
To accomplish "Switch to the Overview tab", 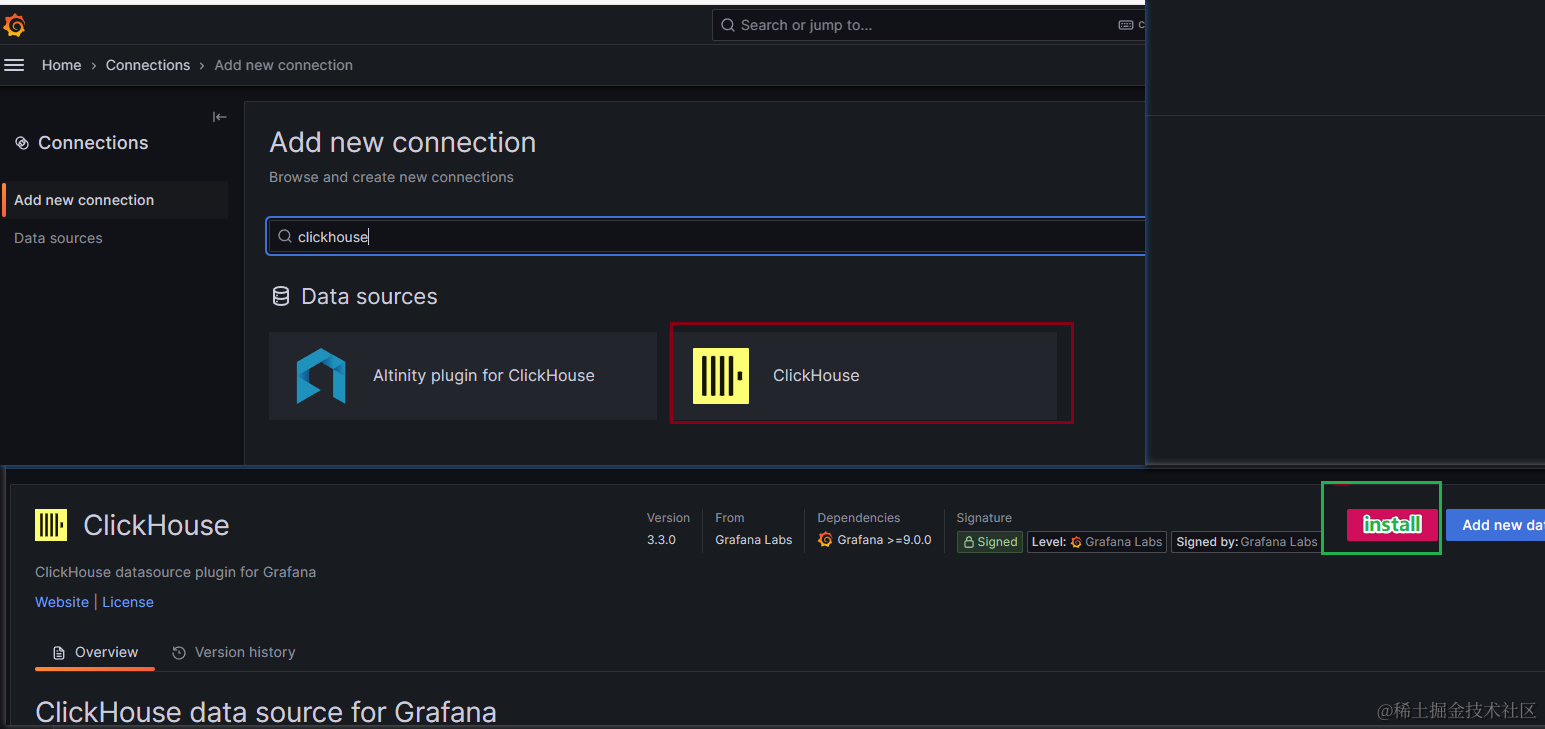I will tap(95, 653).
